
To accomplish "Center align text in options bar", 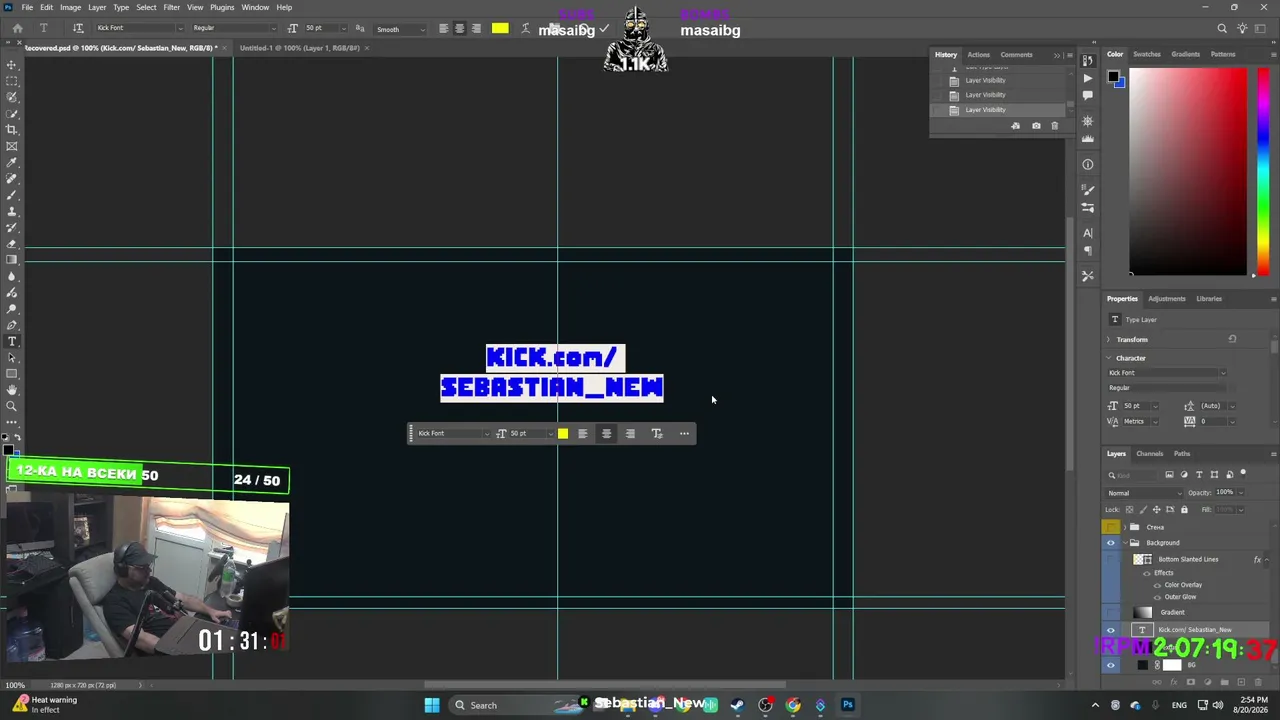I will point(460,28).
